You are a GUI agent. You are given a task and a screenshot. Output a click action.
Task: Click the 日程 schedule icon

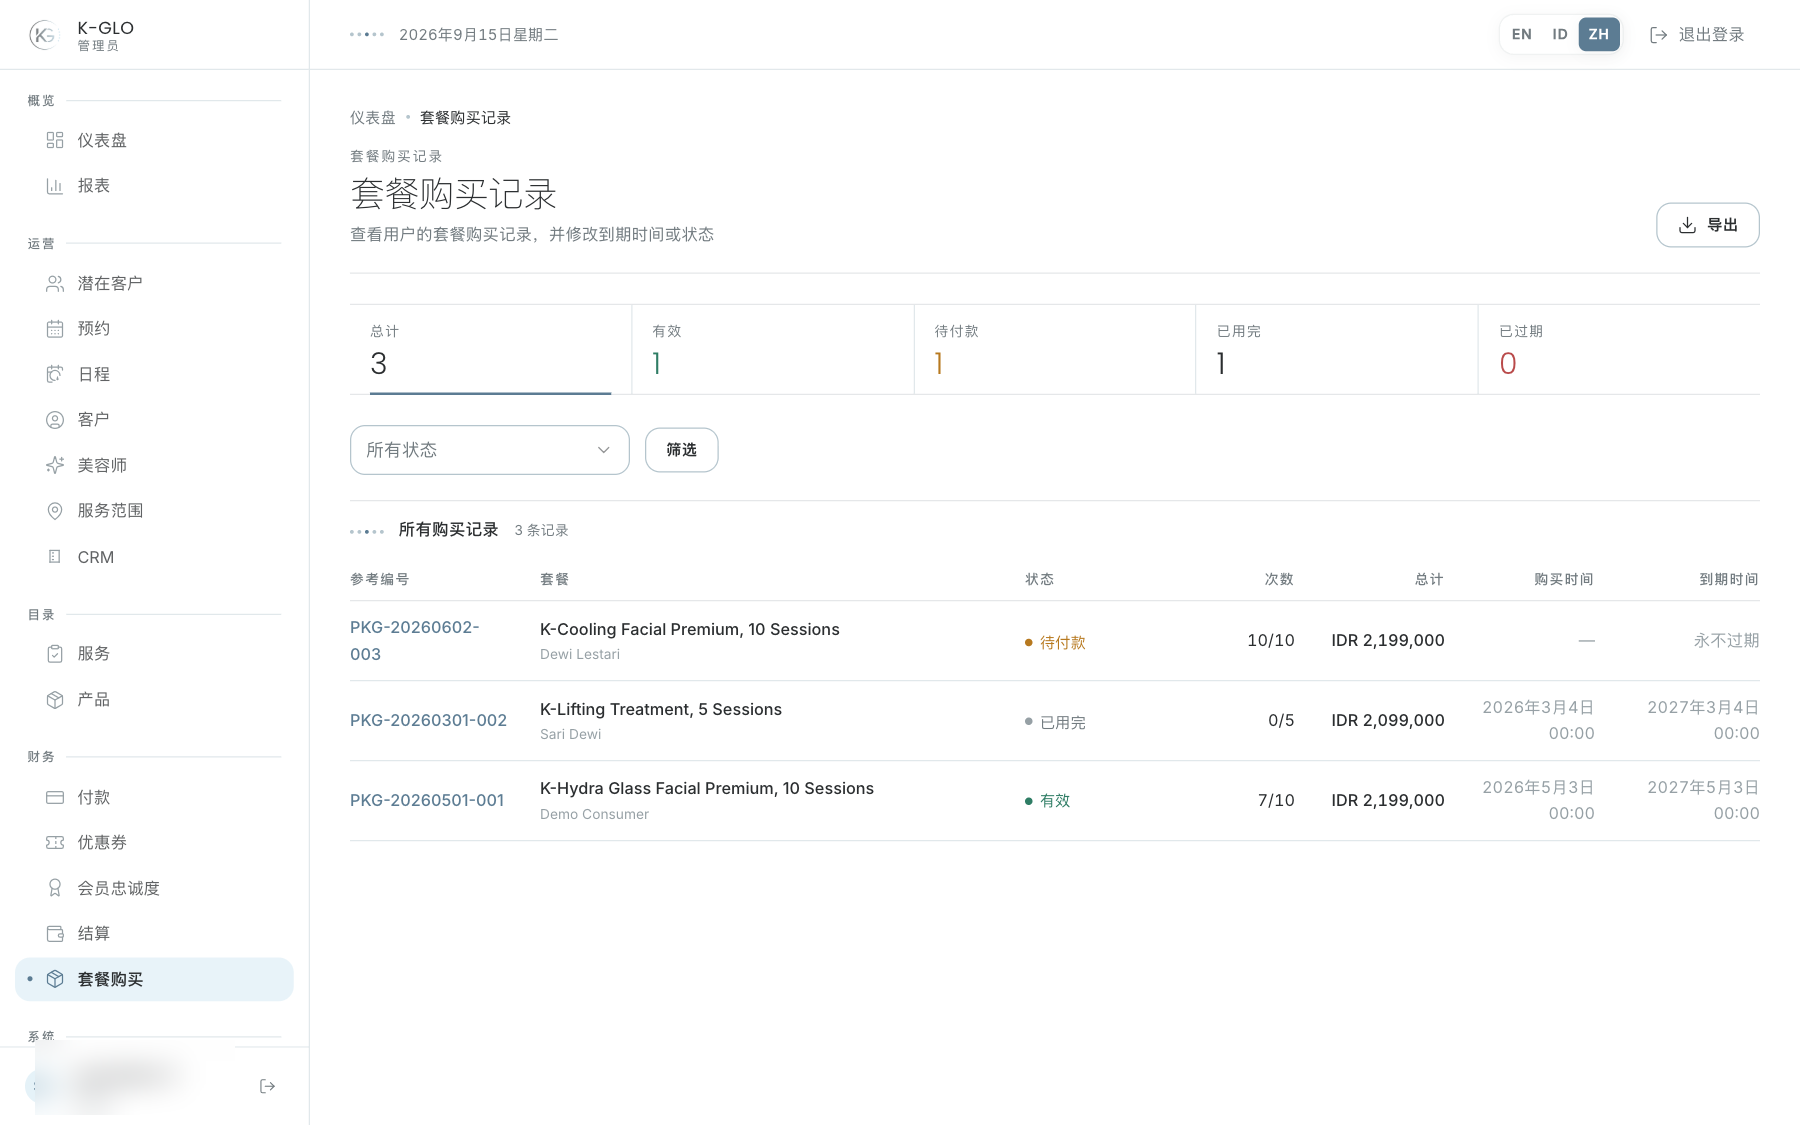tap(55, 374)
